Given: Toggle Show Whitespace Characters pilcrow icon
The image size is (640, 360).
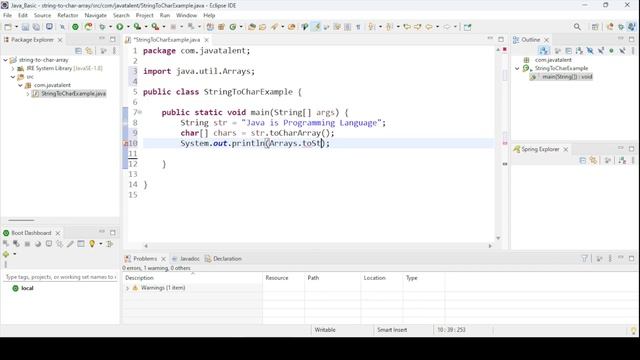Looking at the screenshot, I should click(x=358, y=27).
